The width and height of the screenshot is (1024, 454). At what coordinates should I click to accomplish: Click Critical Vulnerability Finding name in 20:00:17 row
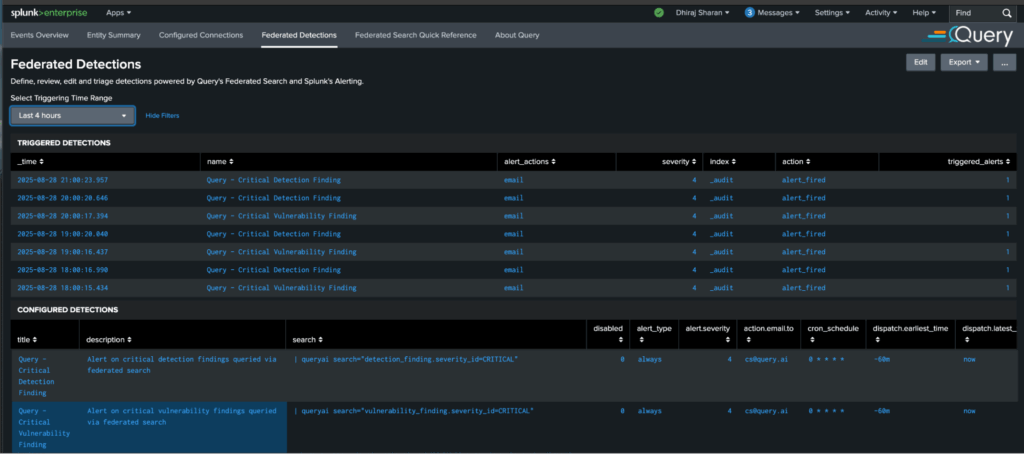[281, 216]
